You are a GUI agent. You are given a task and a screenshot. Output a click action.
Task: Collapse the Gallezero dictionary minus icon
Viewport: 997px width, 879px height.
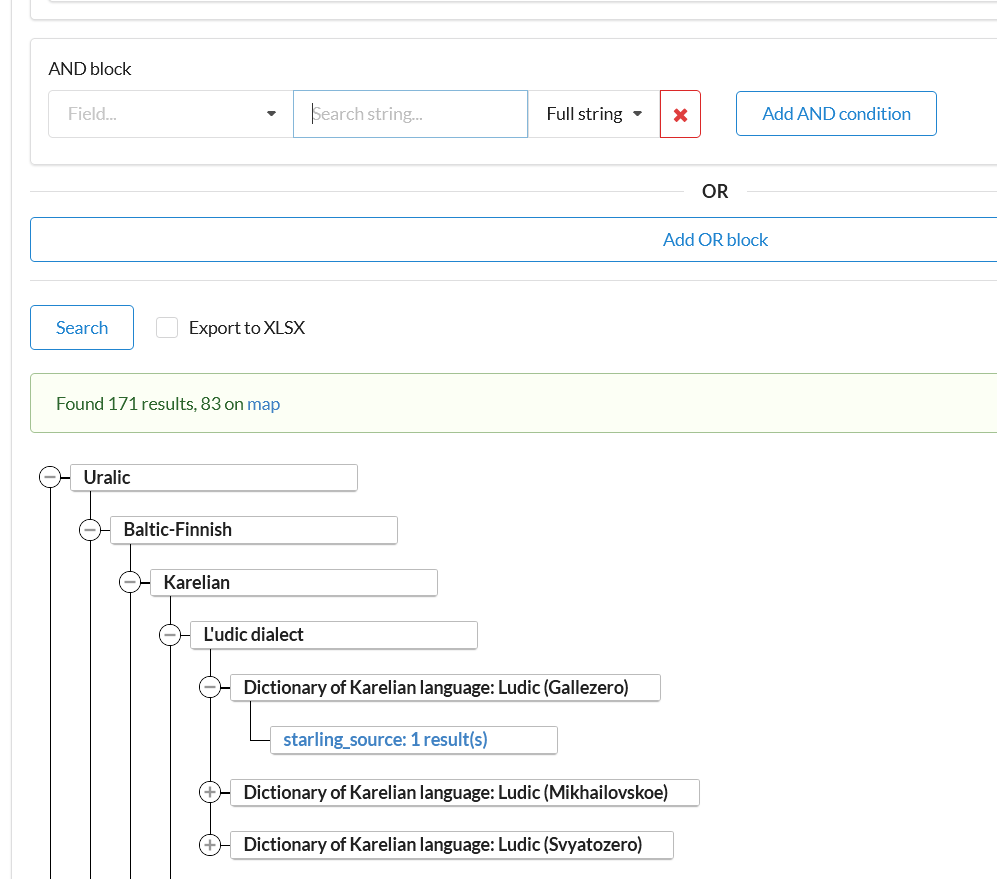(x=210, y=687)
